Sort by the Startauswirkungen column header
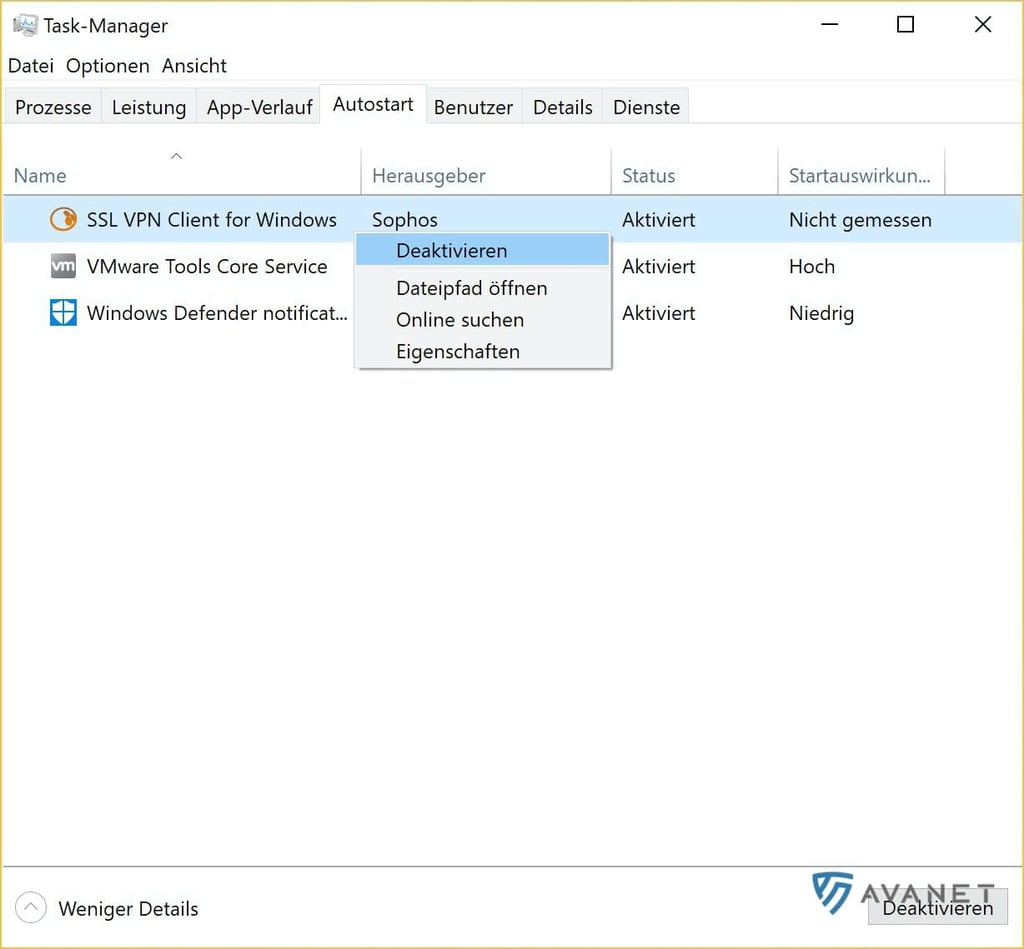 (861, 171)
